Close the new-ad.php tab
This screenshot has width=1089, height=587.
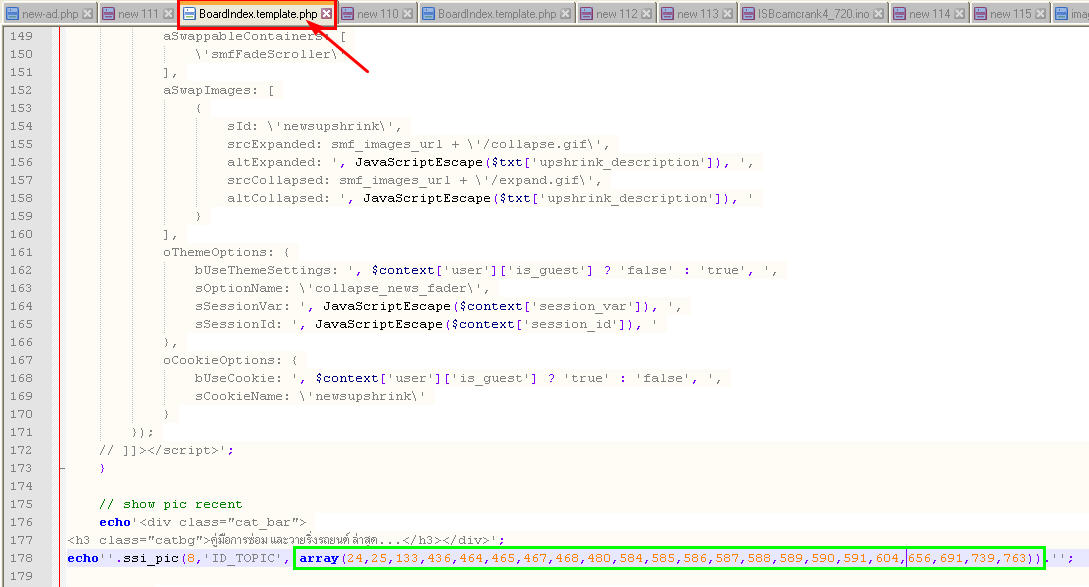tap(88, 14)
